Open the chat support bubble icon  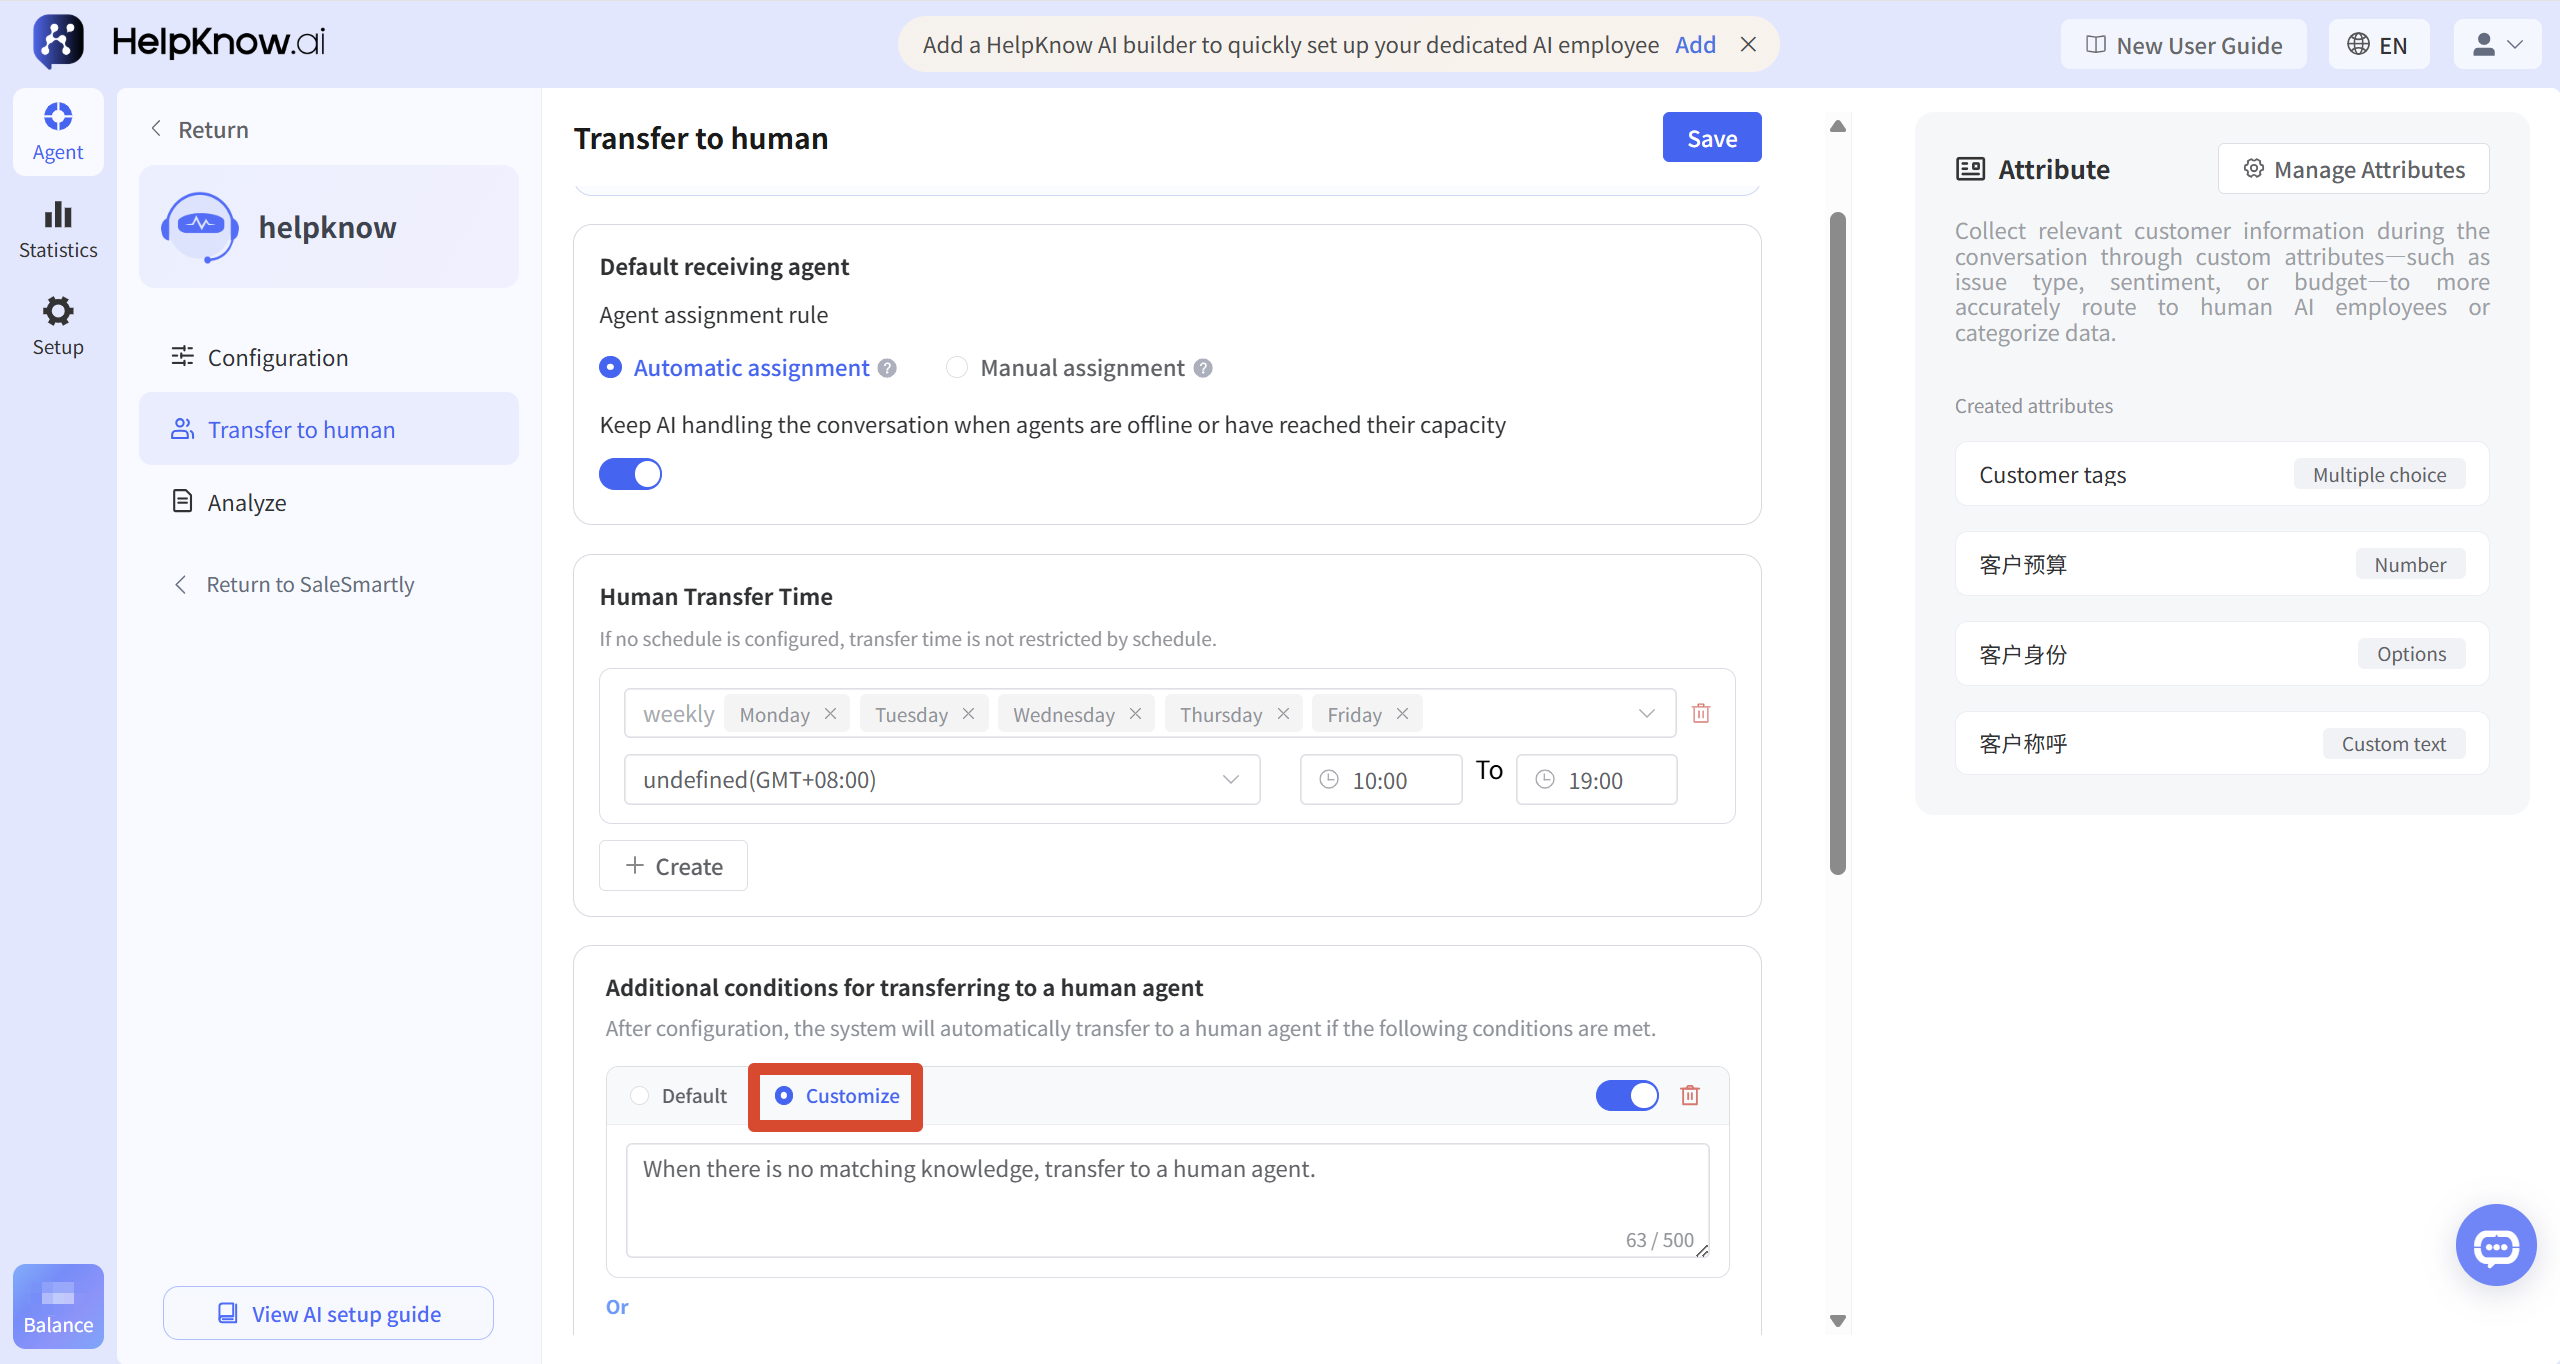click(x=2496, y=1245)
